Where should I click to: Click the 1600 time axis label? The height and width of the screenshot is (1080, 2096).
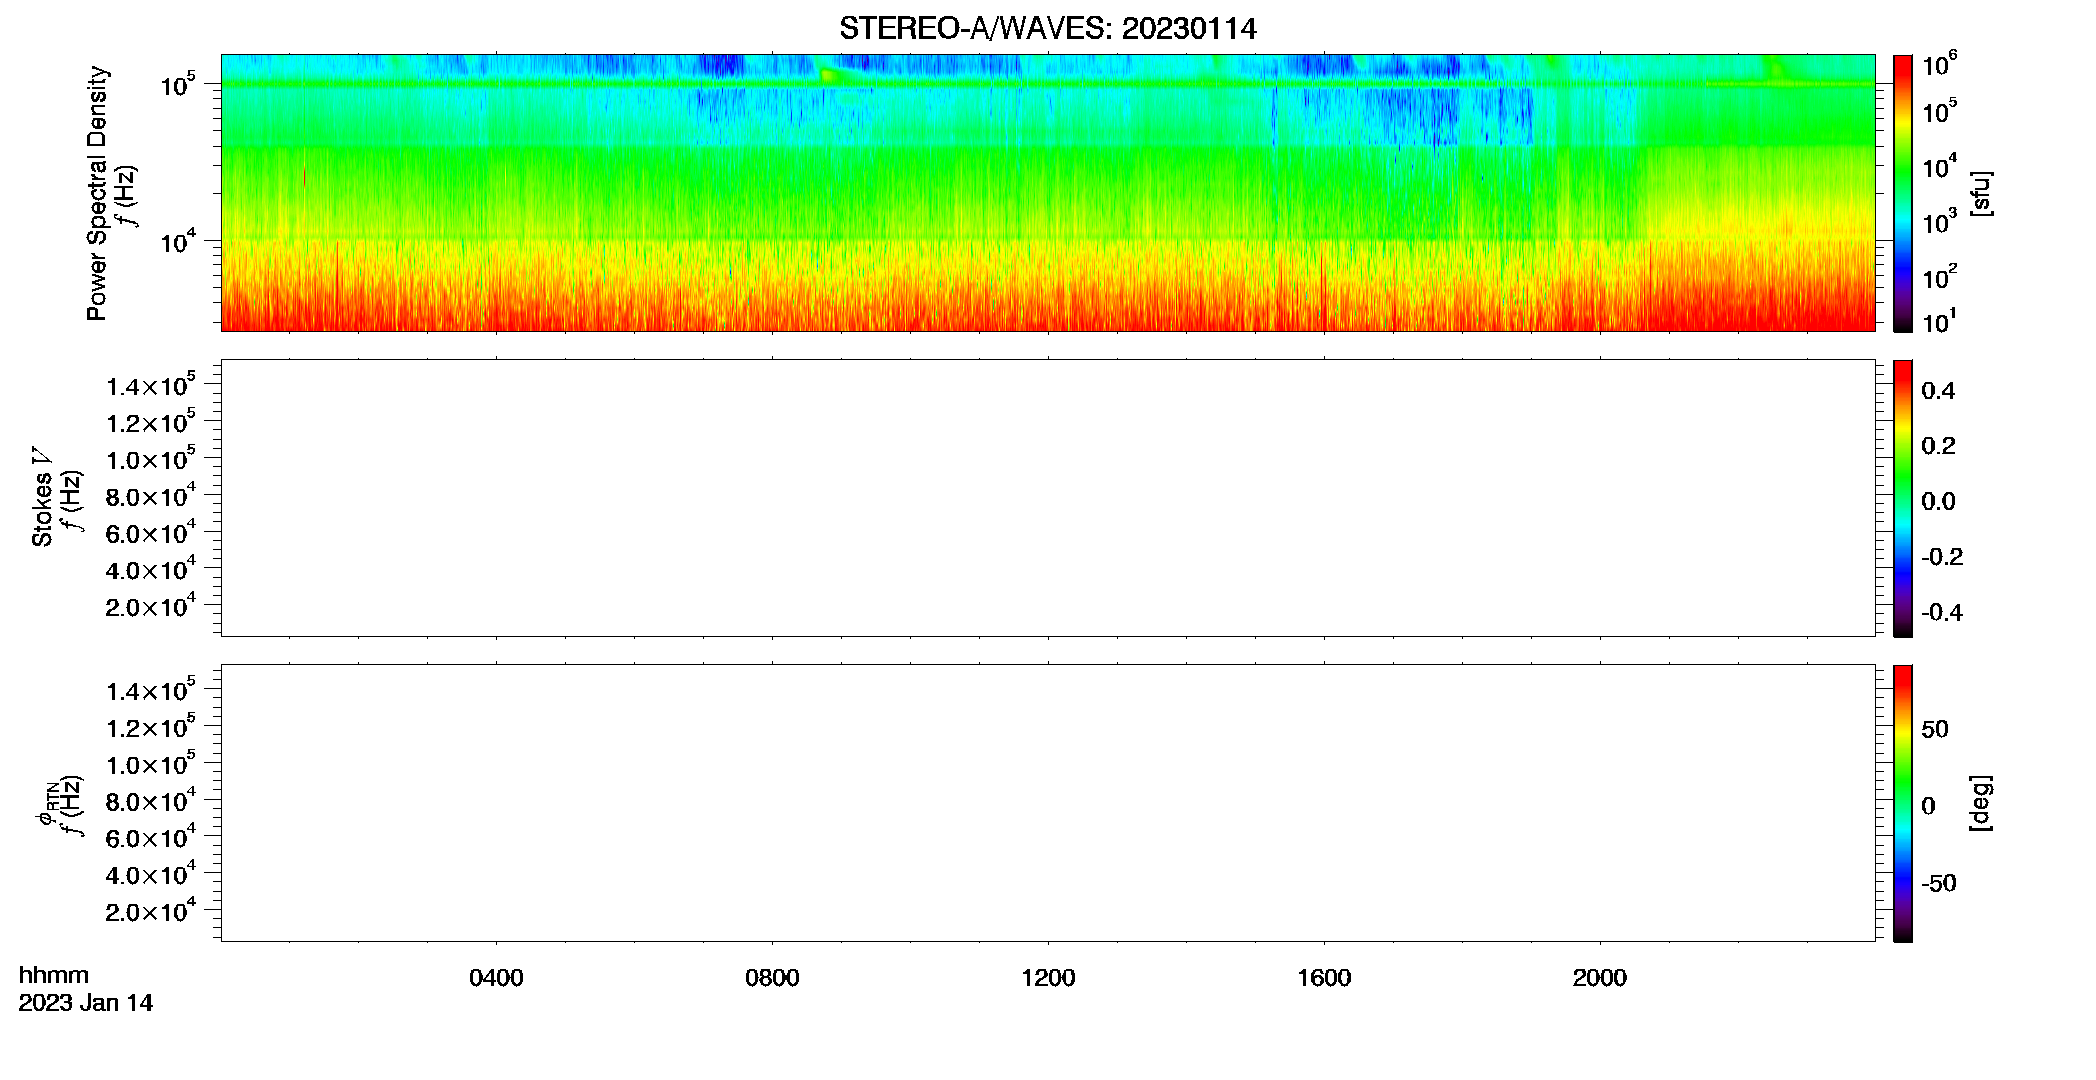coord(1324,978)
